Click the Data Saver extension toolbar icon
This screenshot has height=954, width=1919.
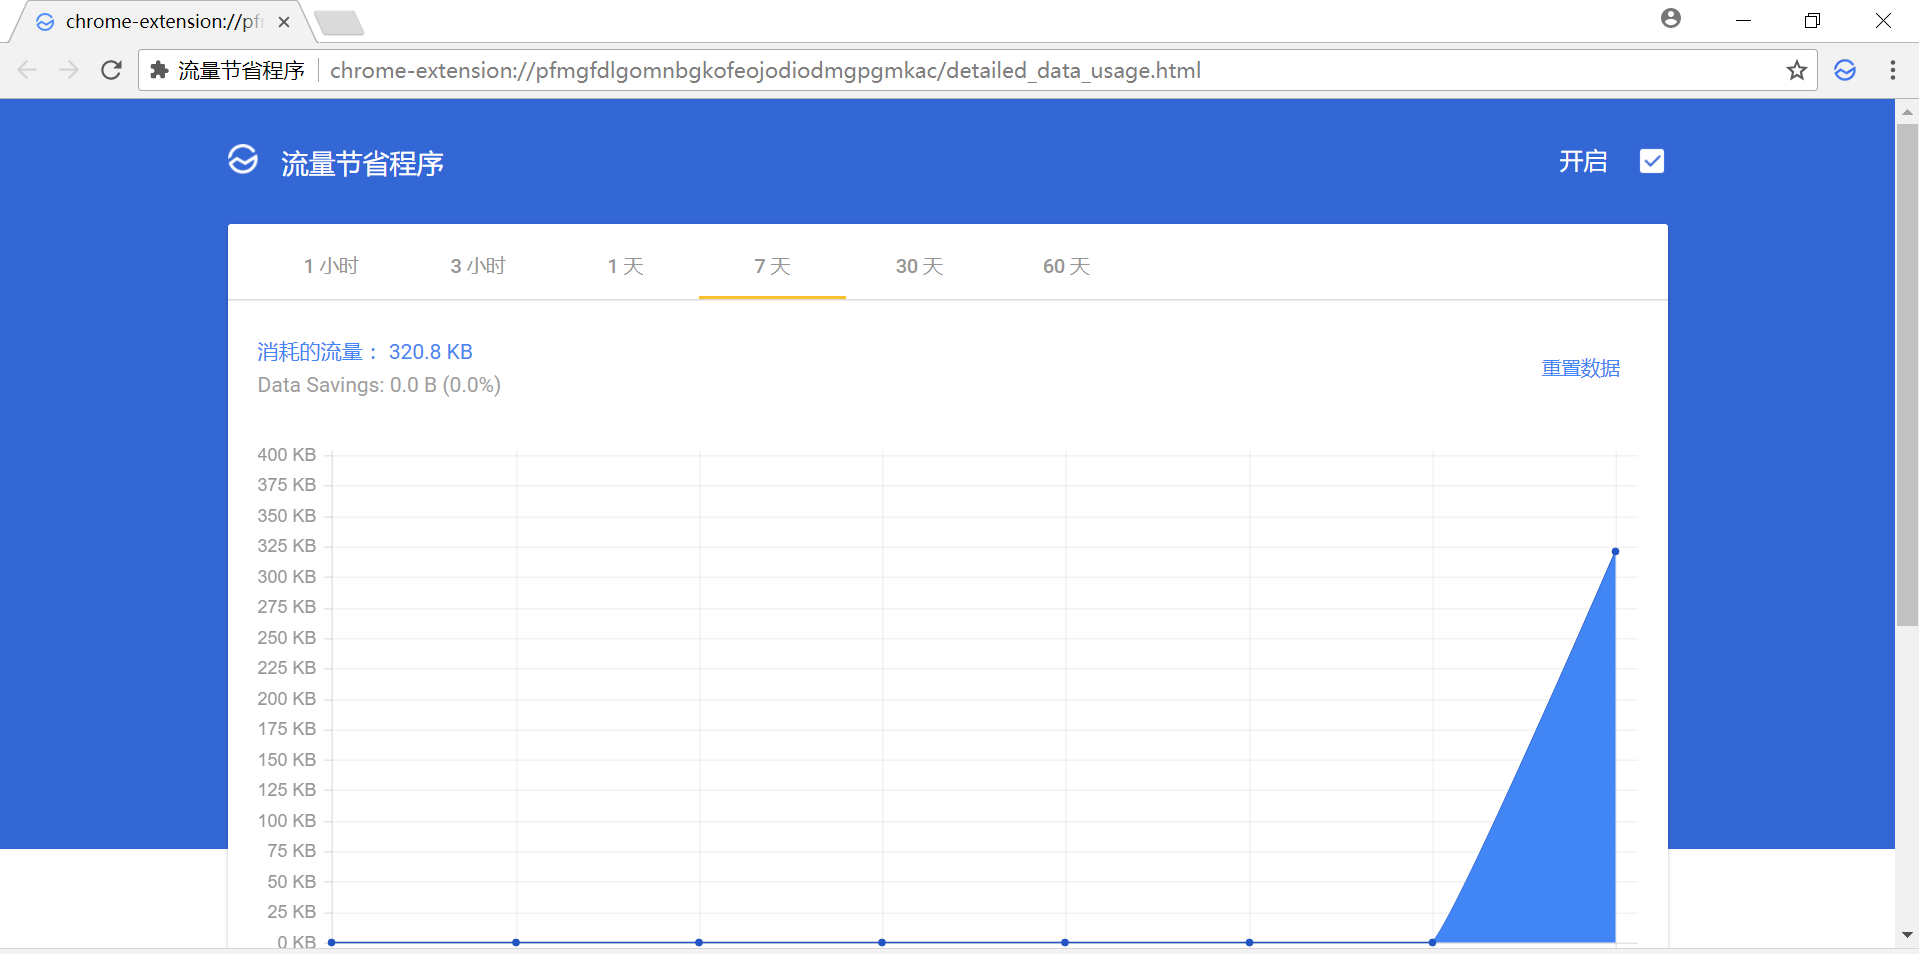(1845, 70)
